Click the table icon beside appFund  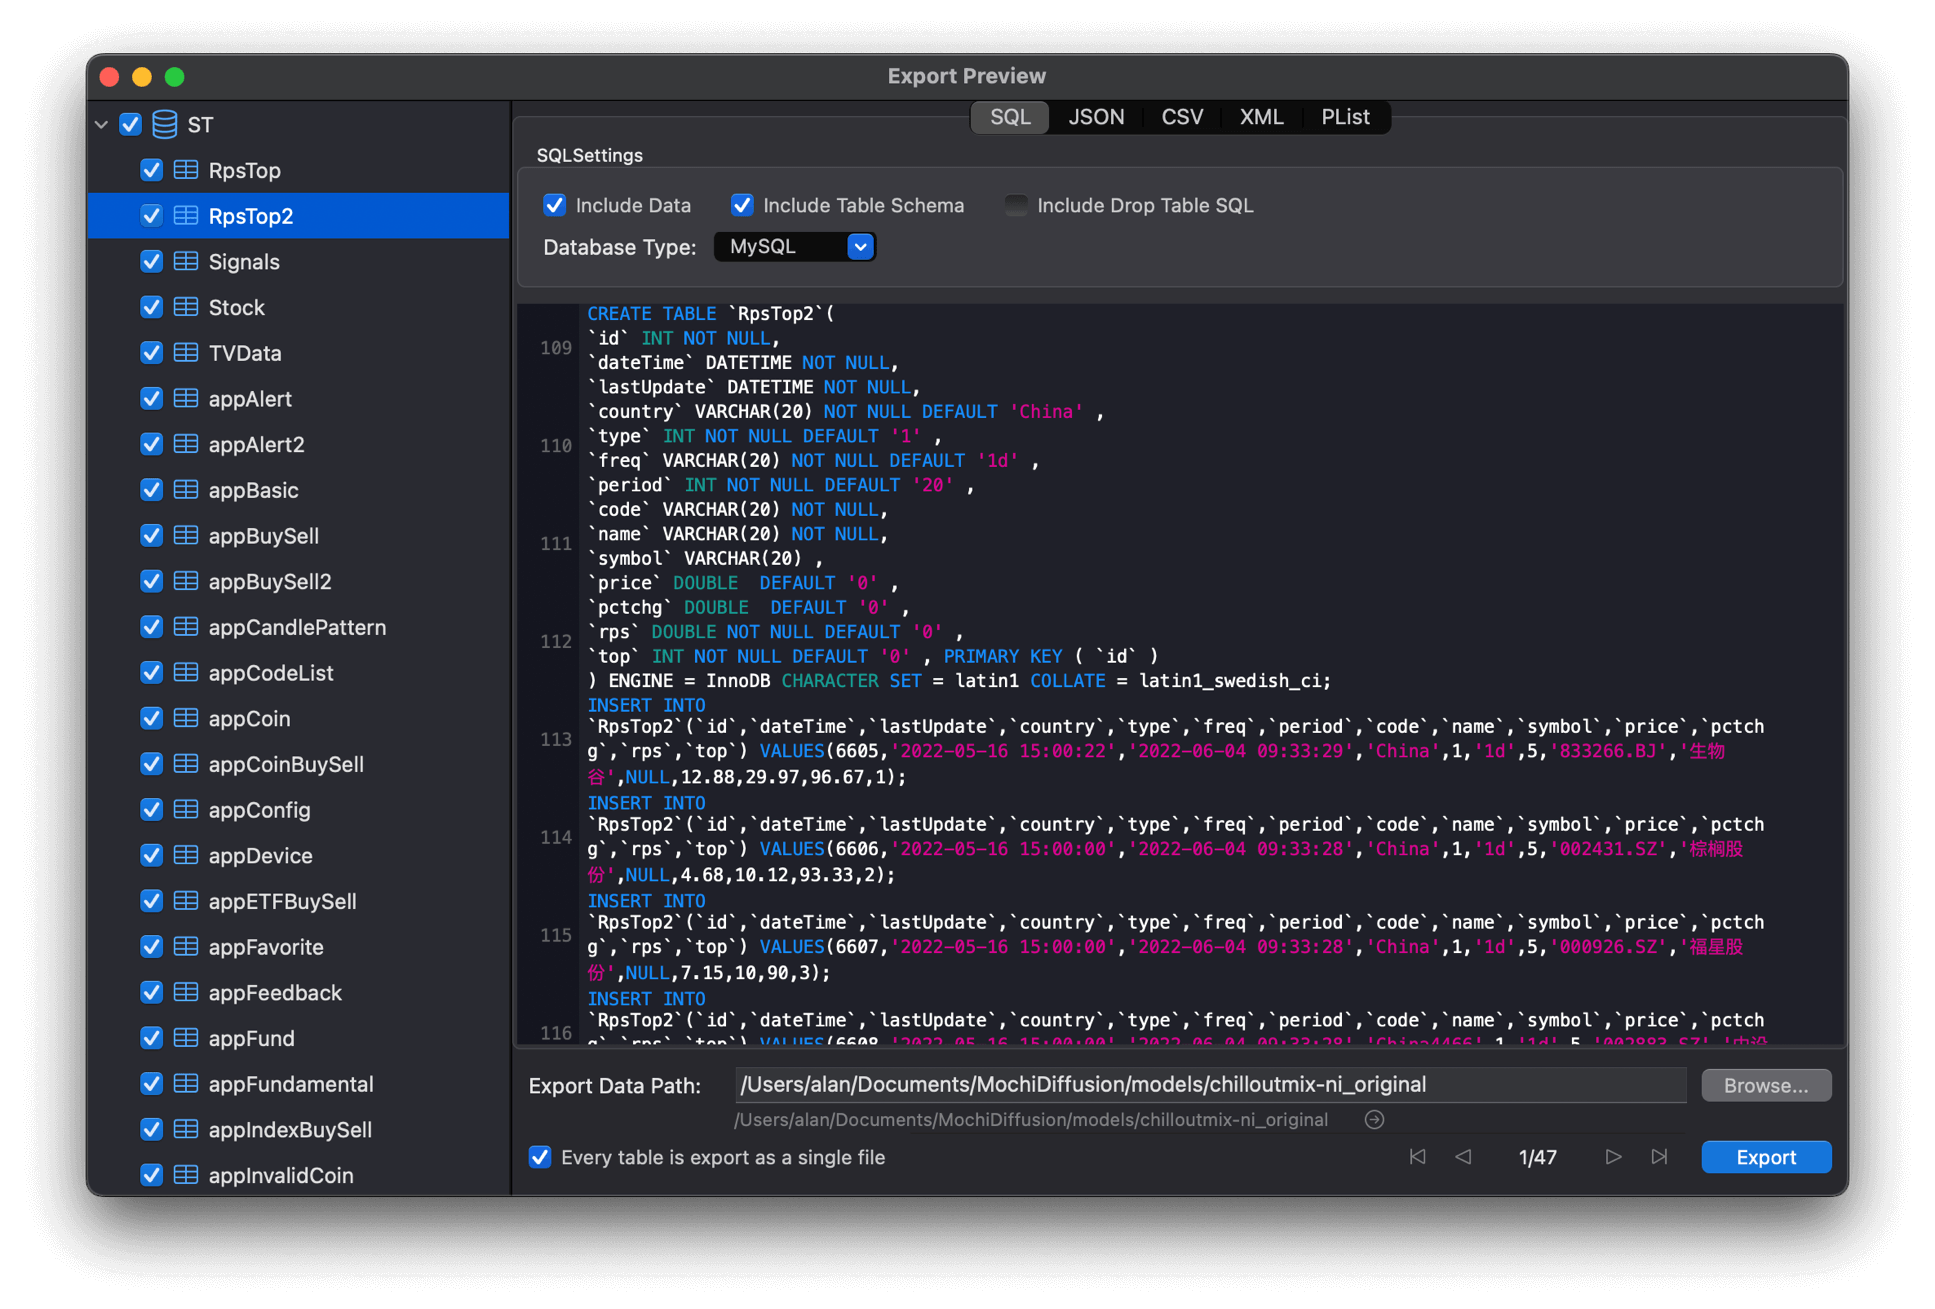click(x=186, y=1038)
